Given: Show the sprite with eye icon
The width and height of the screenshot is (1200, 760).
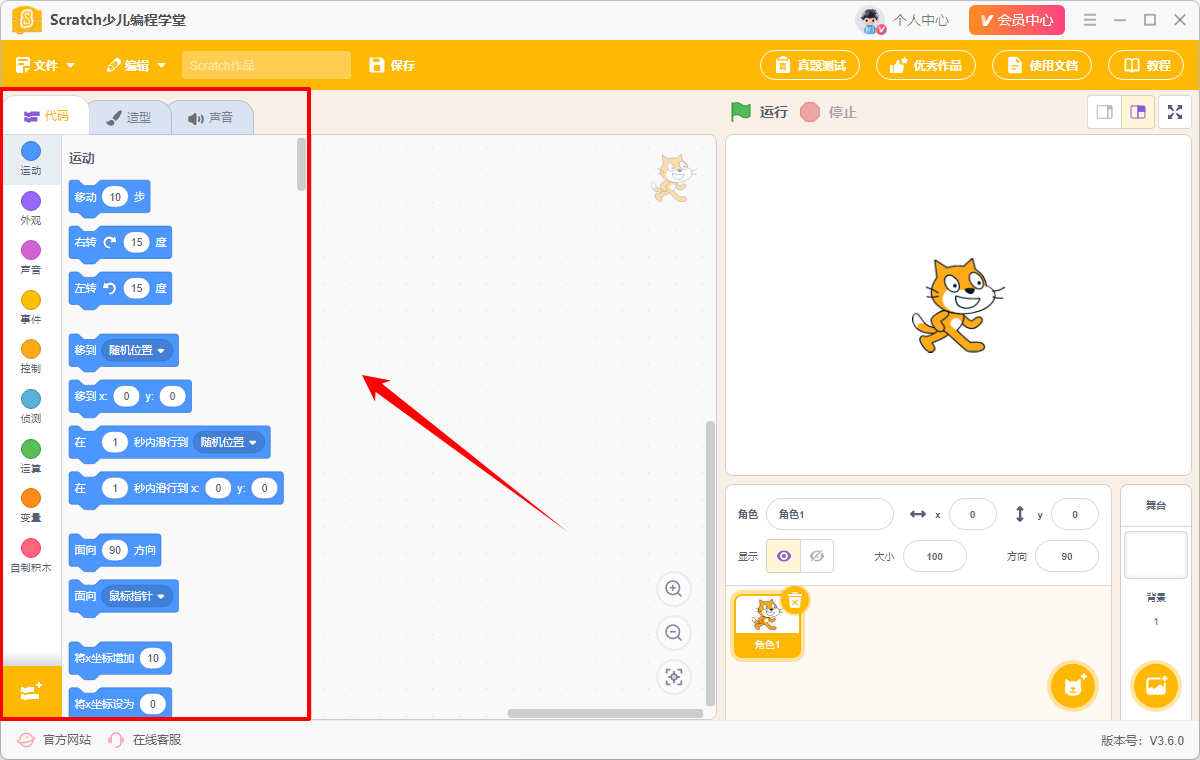Looking at the screenshot, I should (x=784, y=556).
